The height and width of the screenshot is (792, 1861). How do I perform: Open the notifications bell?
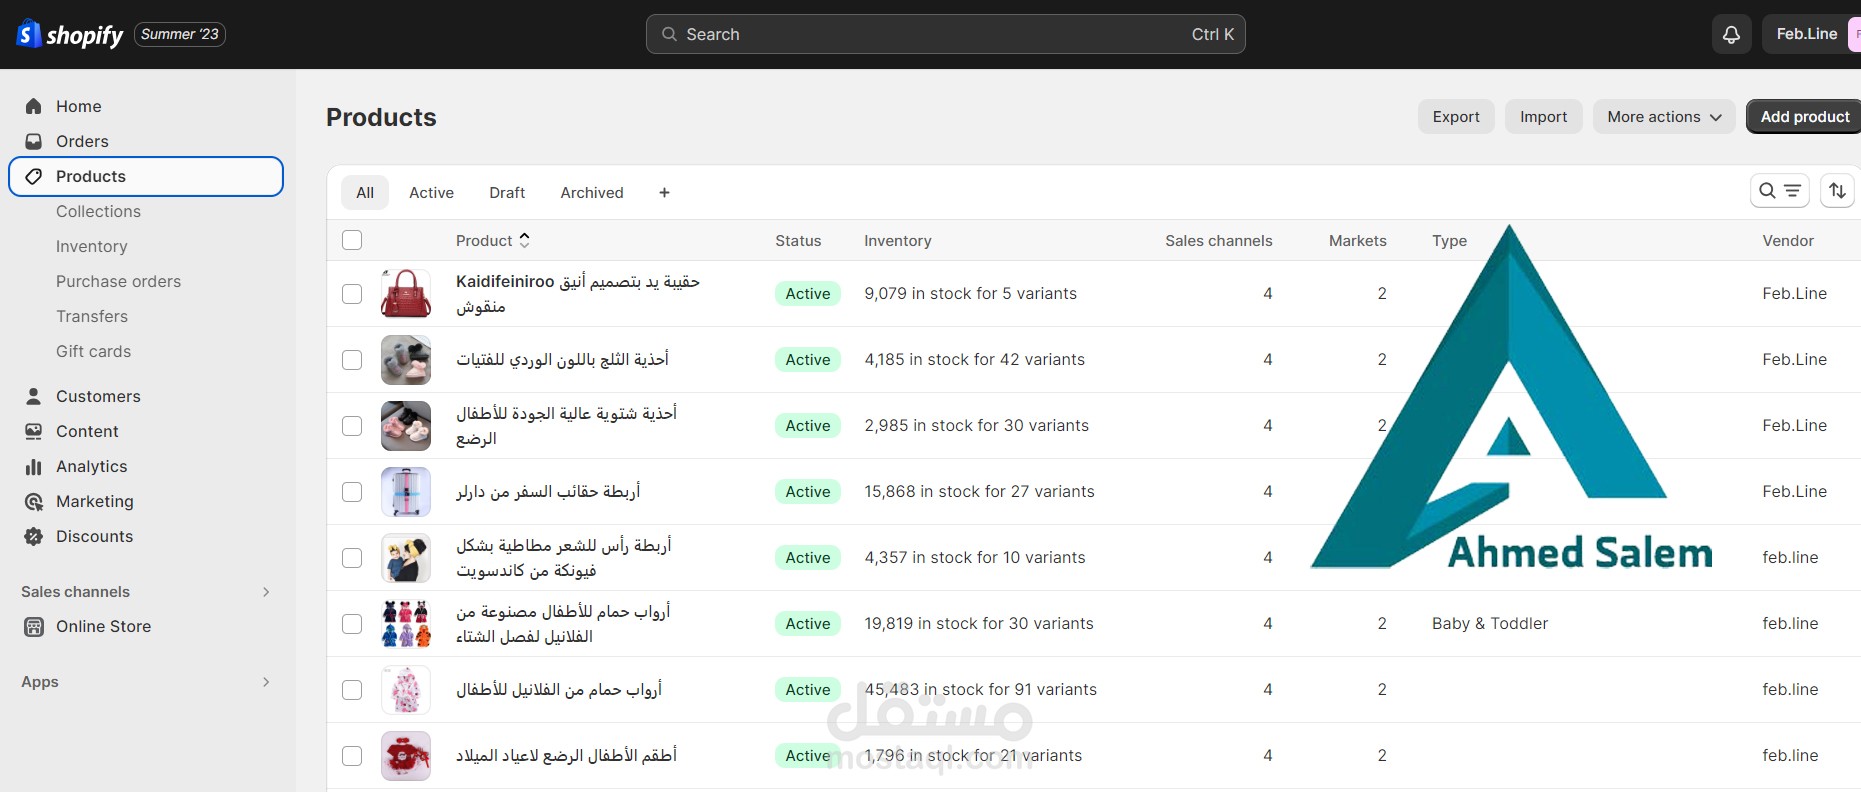[x=1731, y=35]
